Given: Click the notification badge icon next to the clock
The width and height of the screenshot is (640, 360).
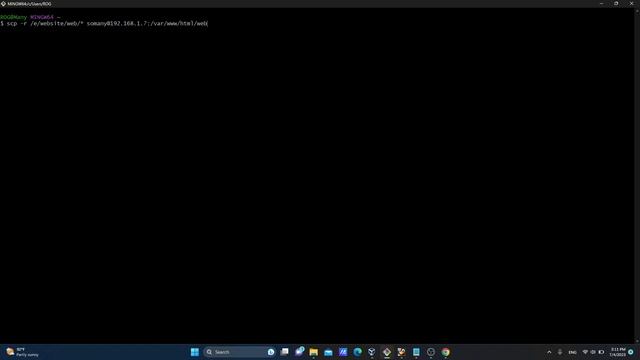Looking at the screenshot, I should (x=631, y=352).
